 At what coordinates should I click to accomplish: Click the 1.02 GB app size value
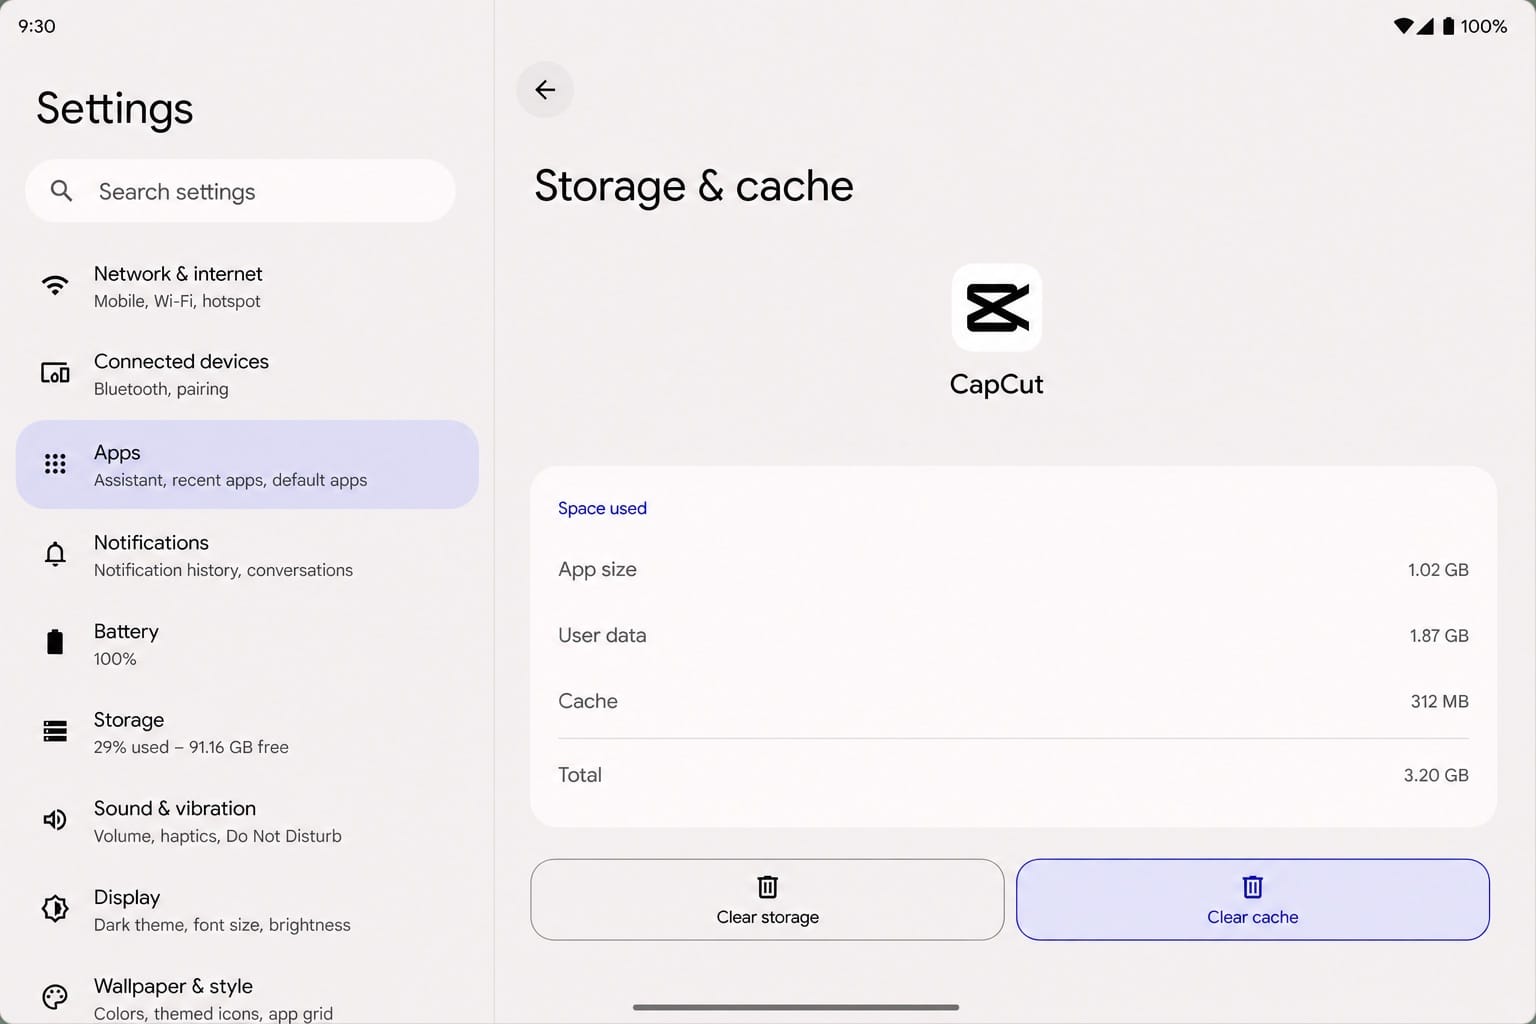click(x=1438, y=570)
